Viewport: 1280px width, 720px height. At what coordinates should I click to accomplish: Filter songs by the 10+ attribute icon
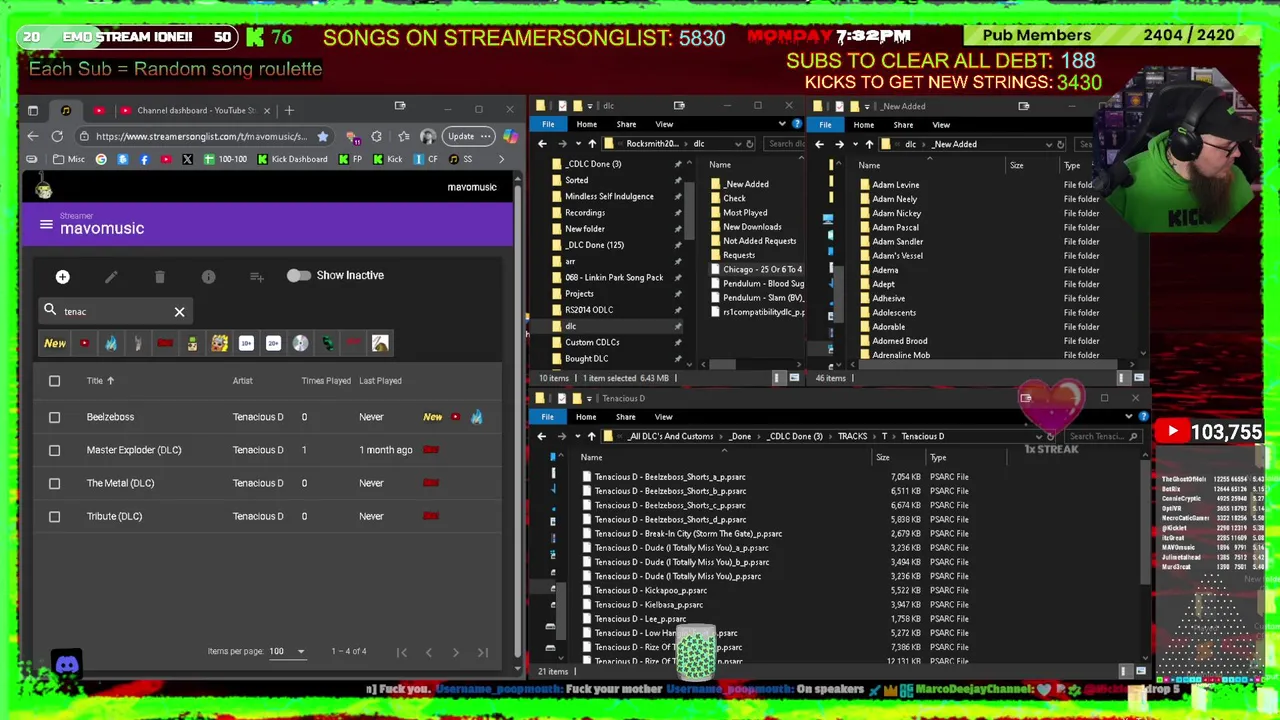[x=246, y=343]
